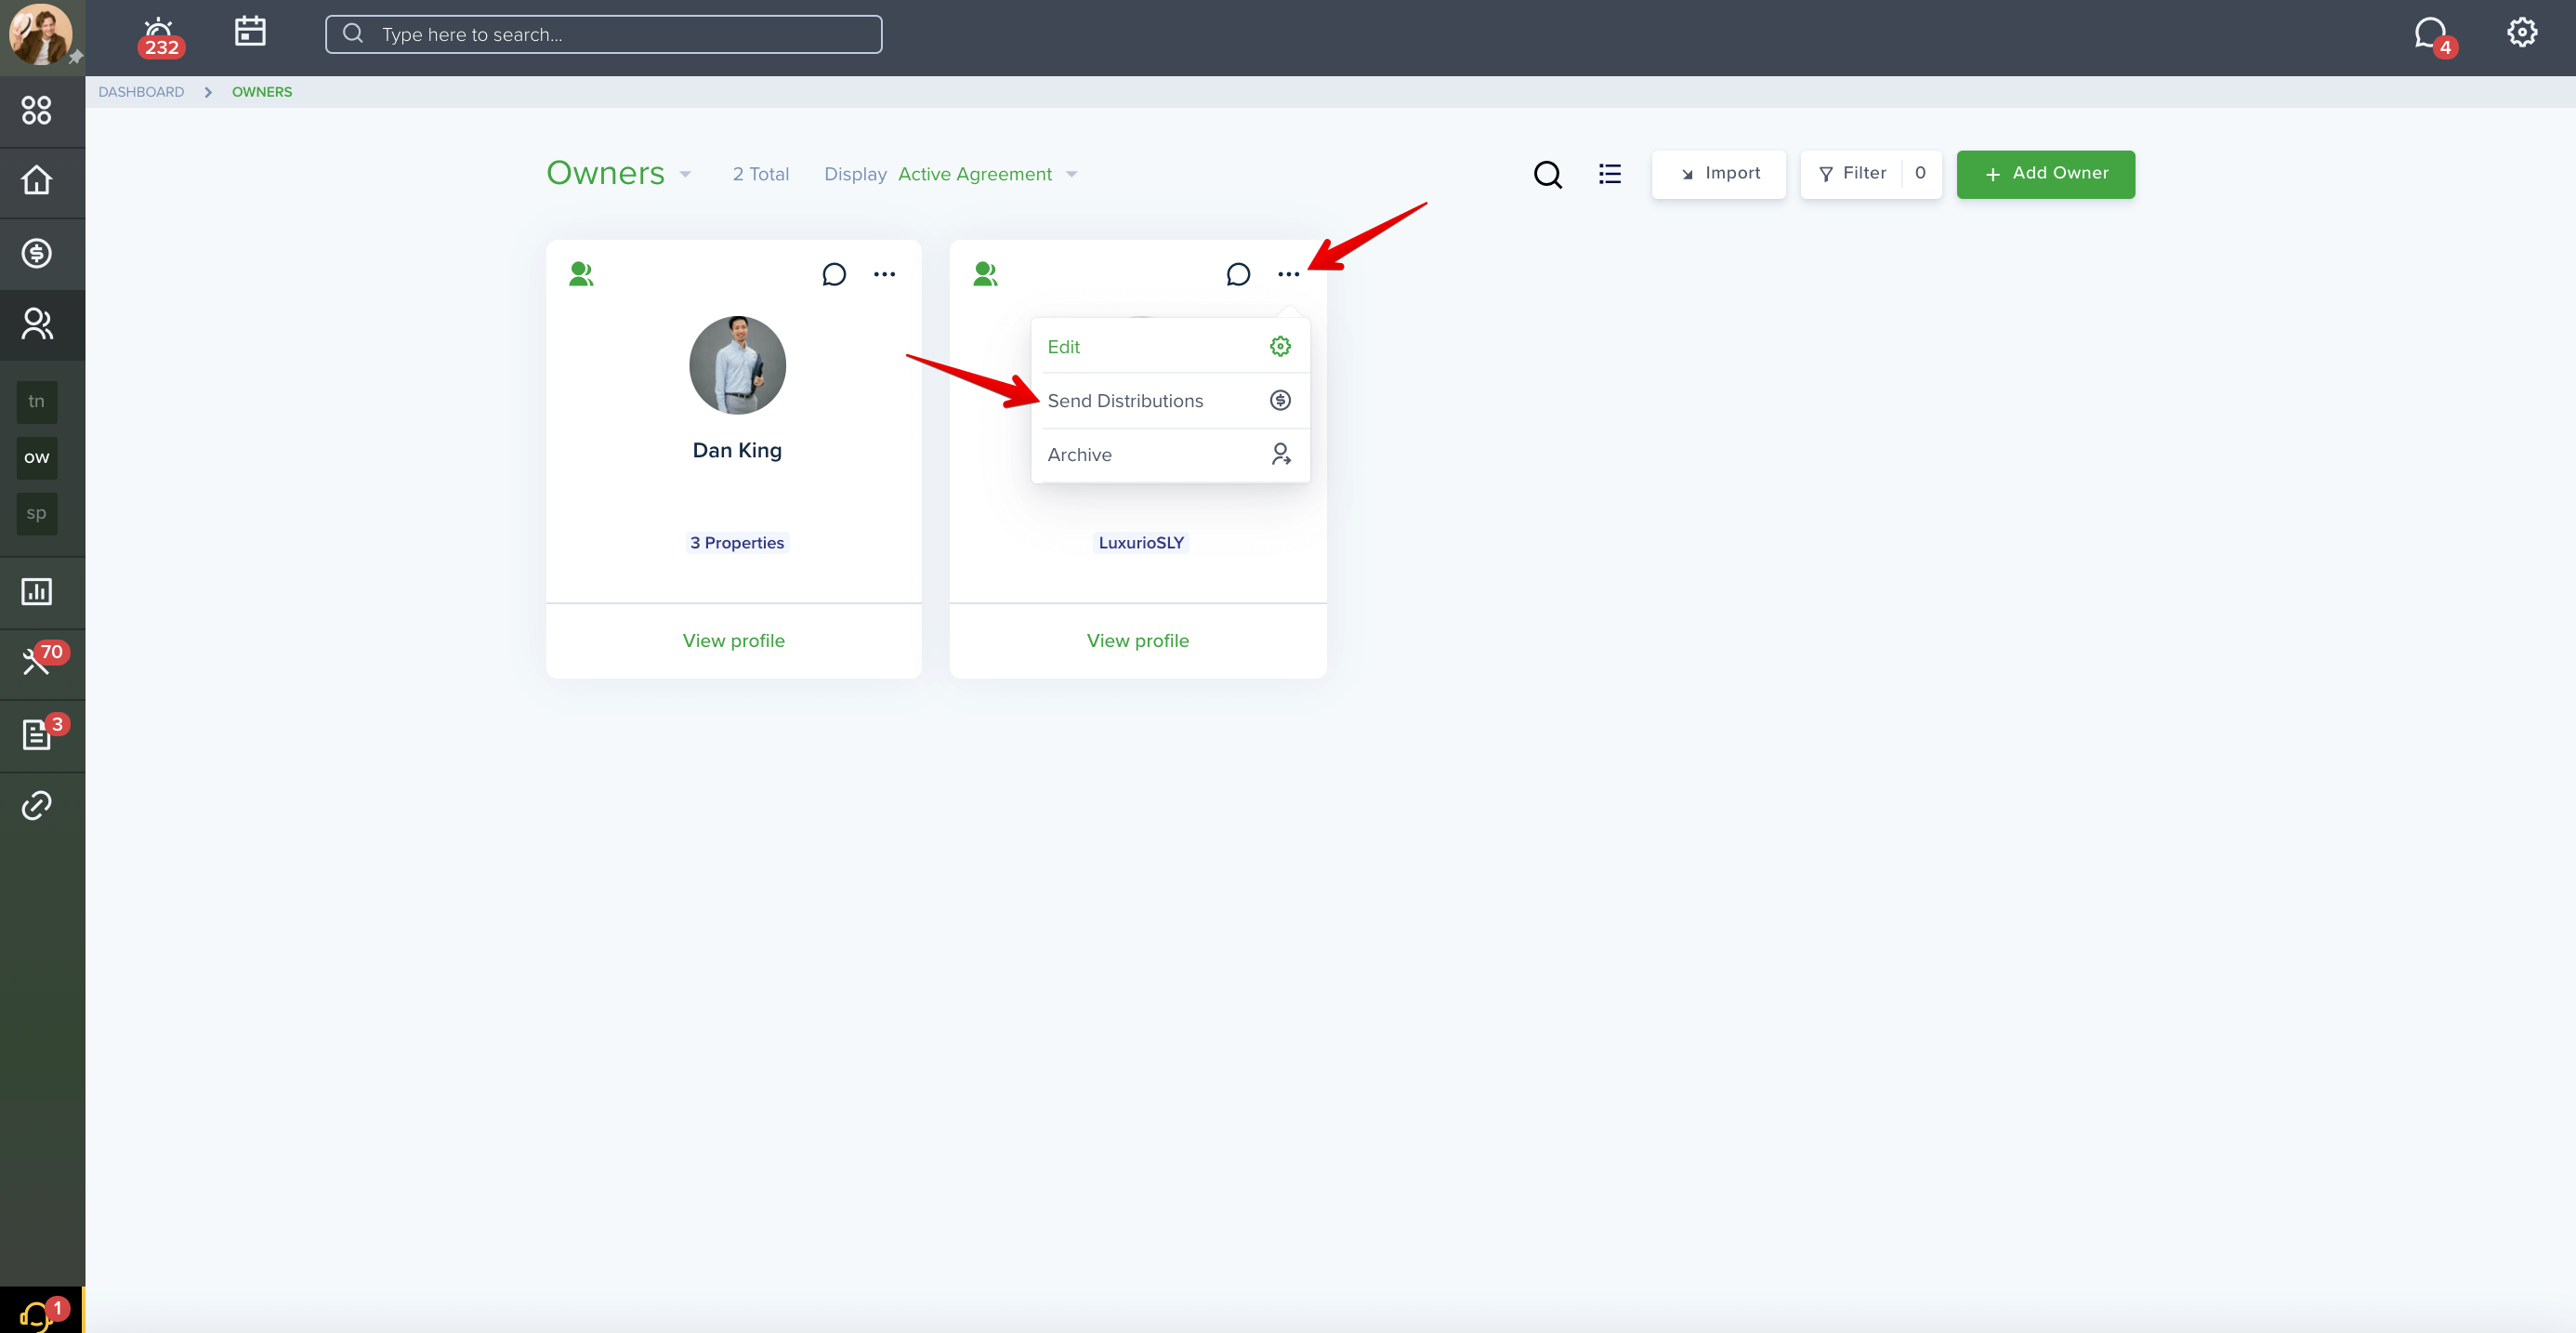Click the global search field
Viewport: 2576px width, 1333px height.
(603, 34)
